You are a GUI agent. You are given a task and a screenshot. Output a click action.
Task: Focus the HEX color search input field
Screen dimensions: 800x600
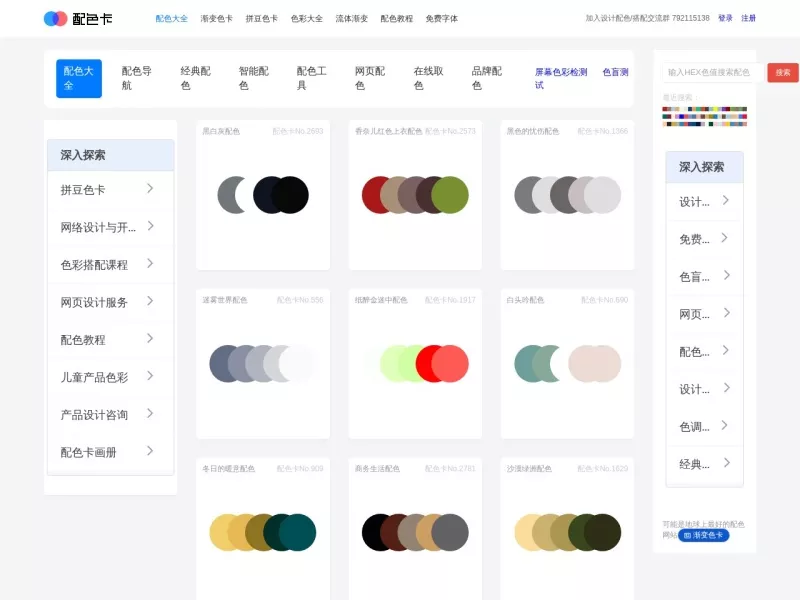[713, 72]
